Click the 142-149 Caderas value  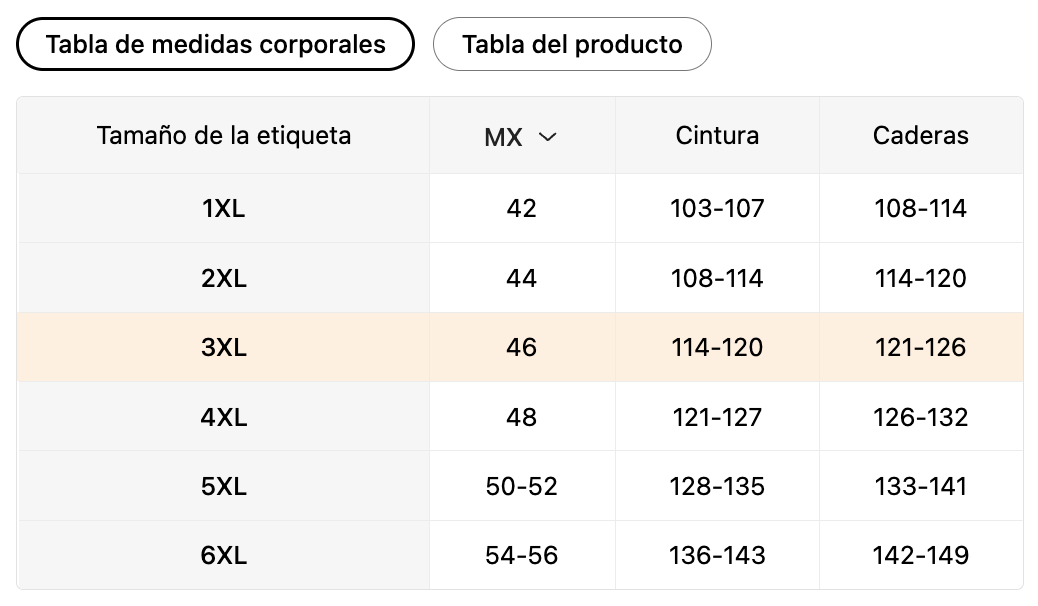(920, 555)
